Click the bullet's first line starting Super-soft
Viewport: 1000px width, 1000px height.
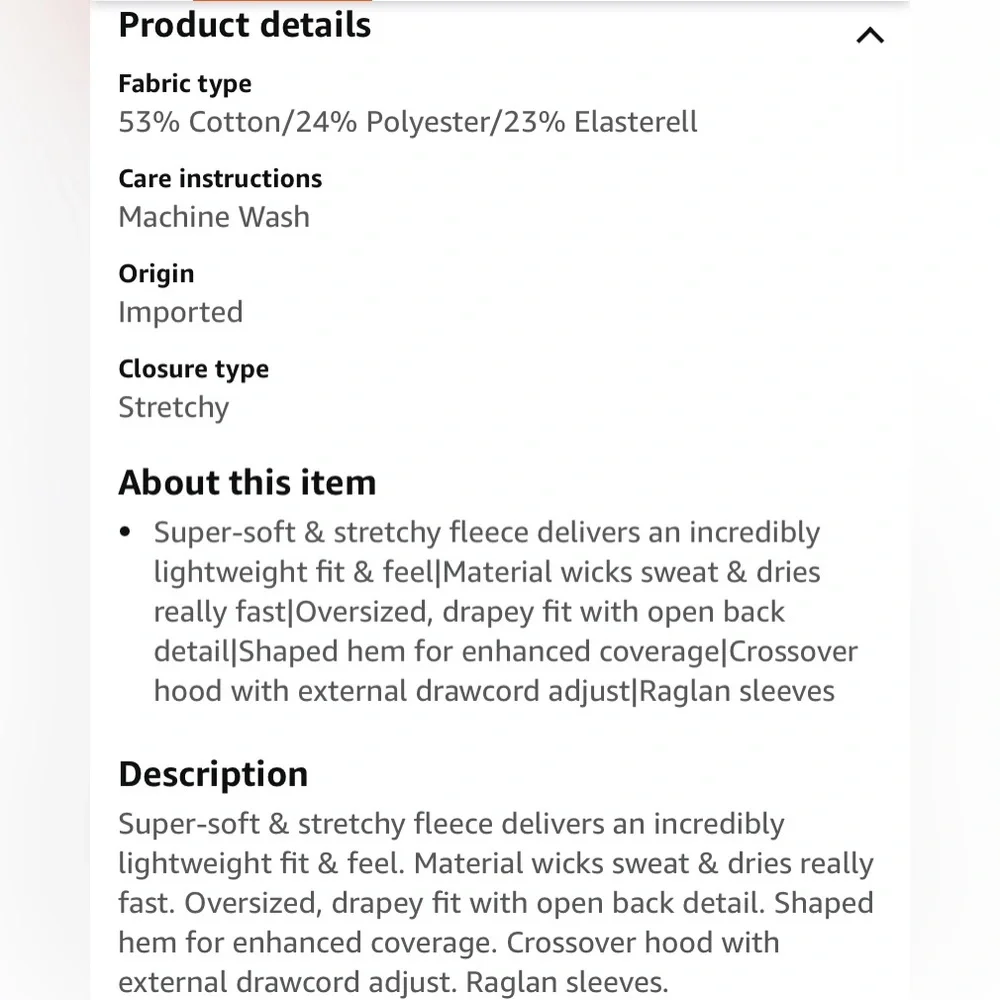[486, 532]
